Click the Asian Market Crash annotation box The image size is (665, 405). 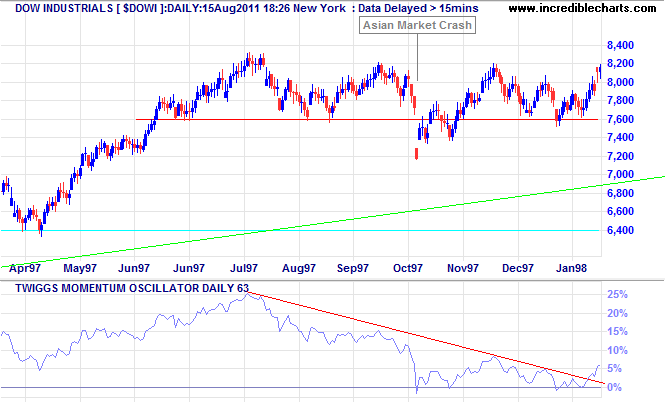pos(417,25)
